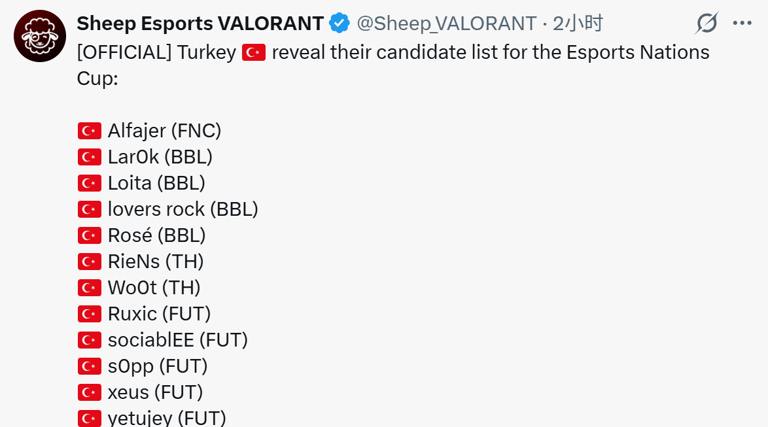Image resolution: width=768 pixels, height=427 pixels.
Task: Open the three-dot more options menu
Action: click(742, 23)
